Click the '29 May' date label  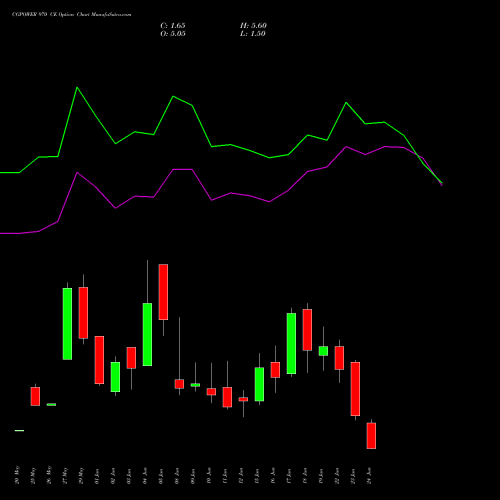81,475
